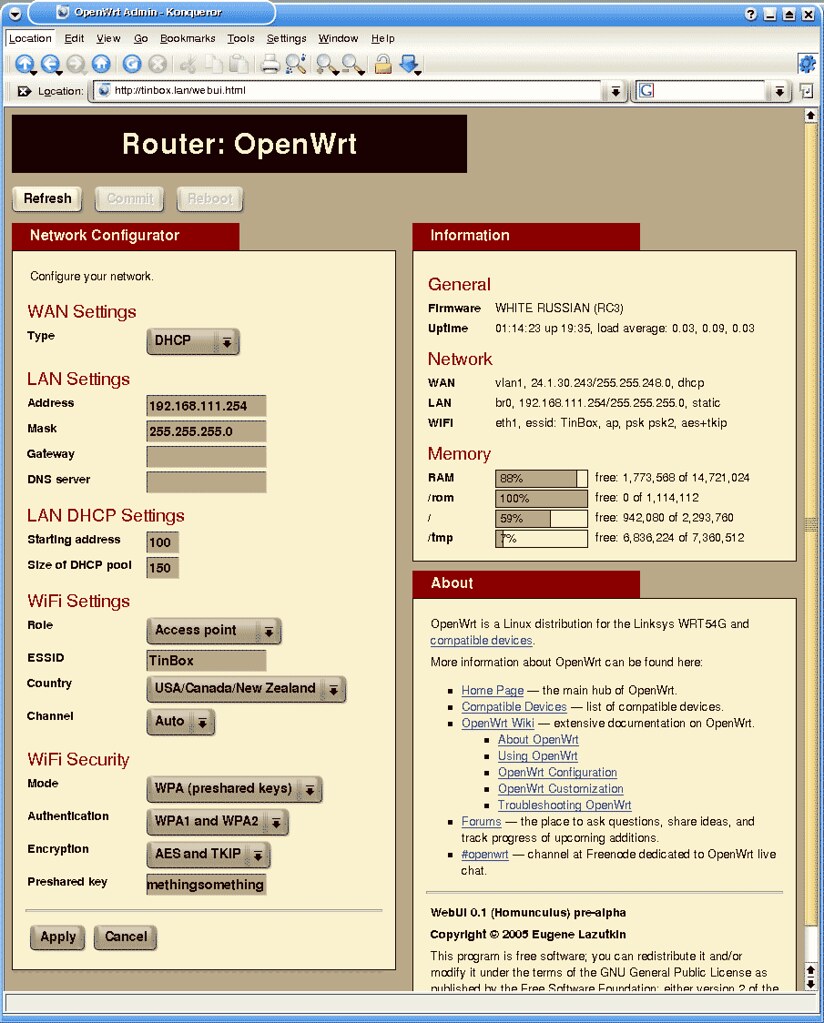
Task: Click the Reboot button
Action: (209, 198)
